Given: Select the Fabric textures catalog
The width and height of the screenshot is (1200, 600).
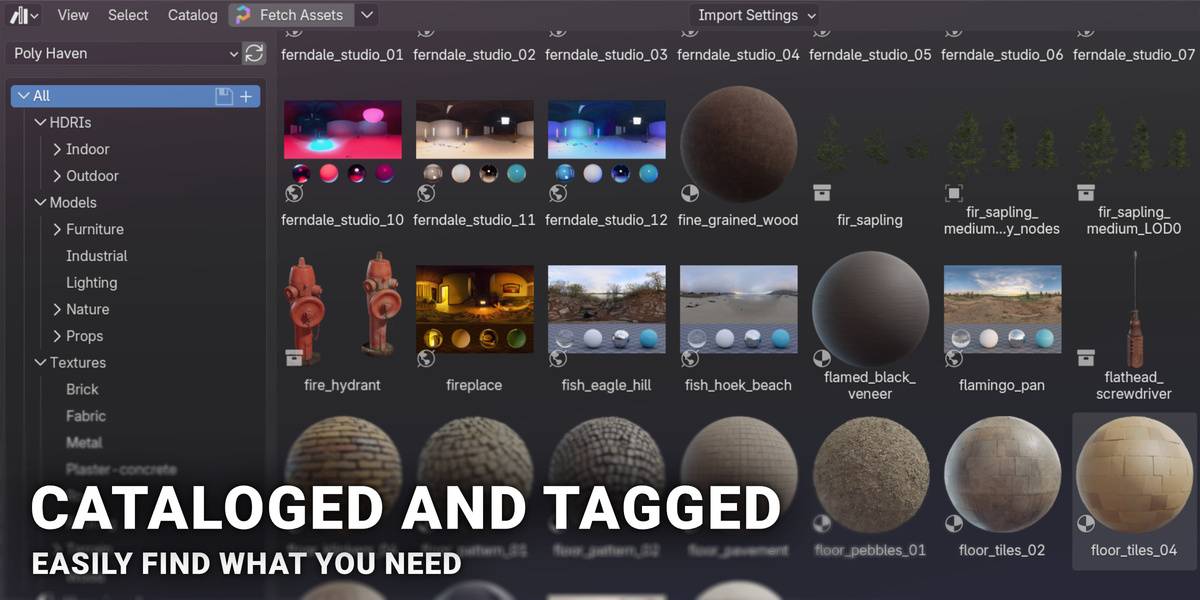Looking at the screenshot, I should 86,416.
